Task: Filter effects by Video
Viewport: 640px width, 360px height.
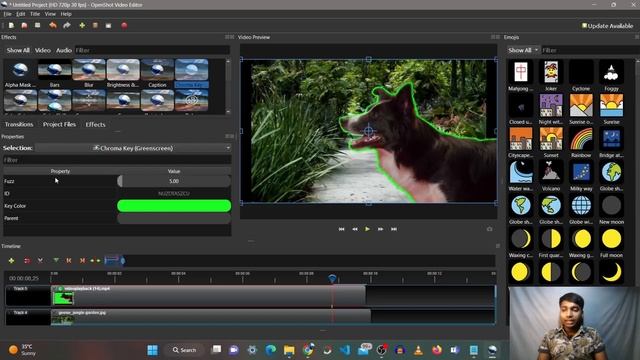Action: (42, 50)
